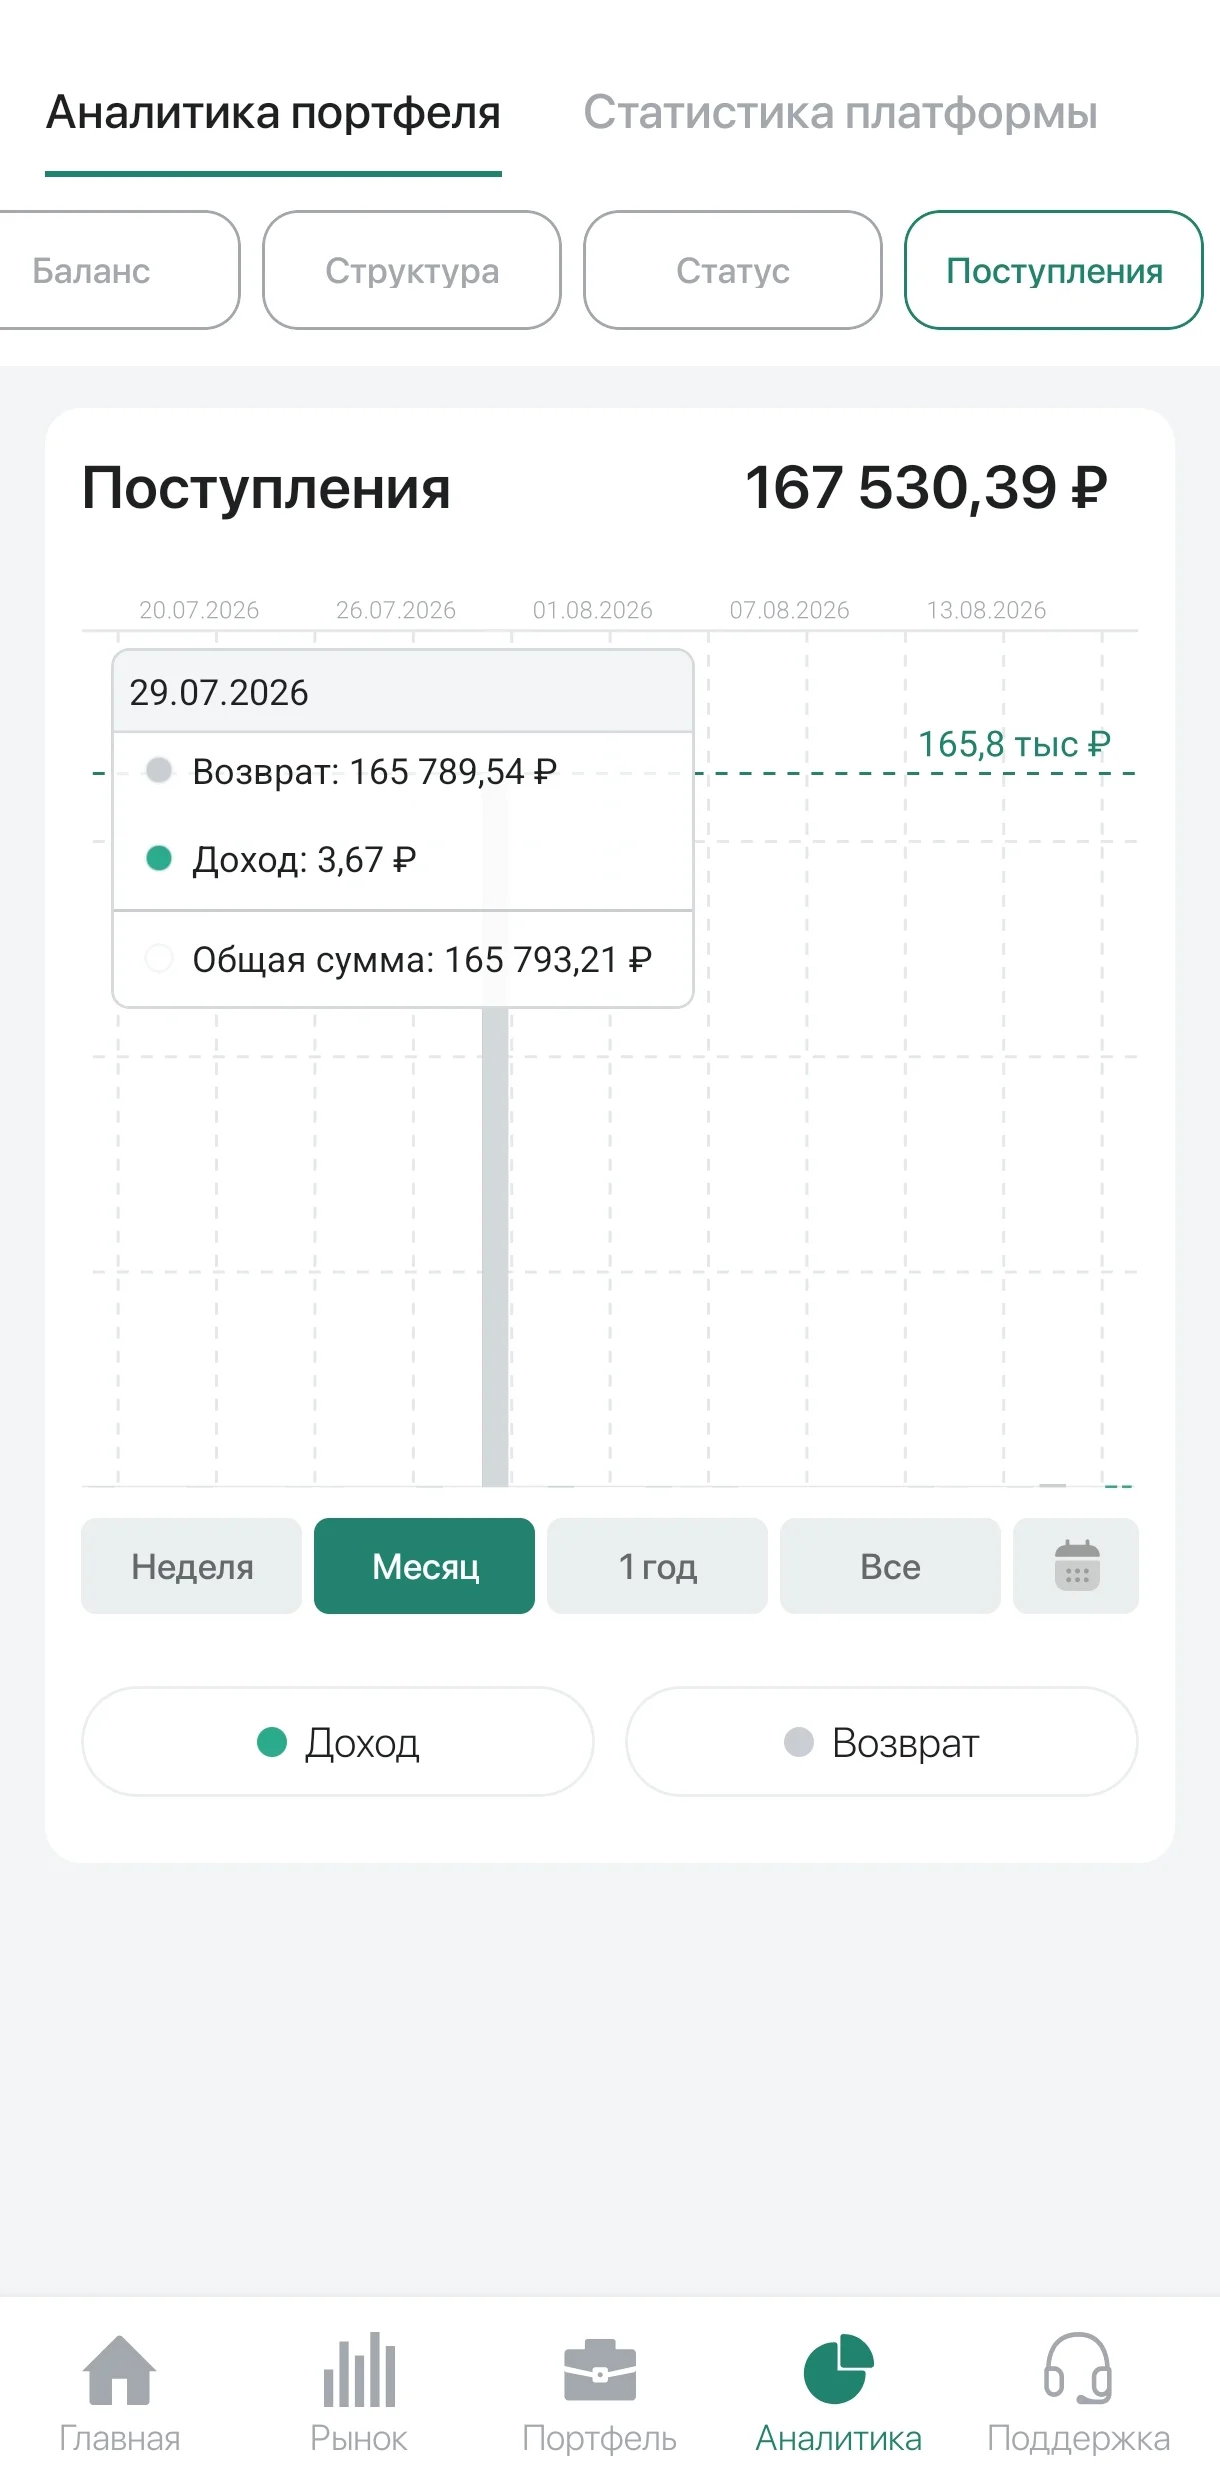1220x2471 pixels.
Task: Select the Все period option
Action: (890, 1565)
